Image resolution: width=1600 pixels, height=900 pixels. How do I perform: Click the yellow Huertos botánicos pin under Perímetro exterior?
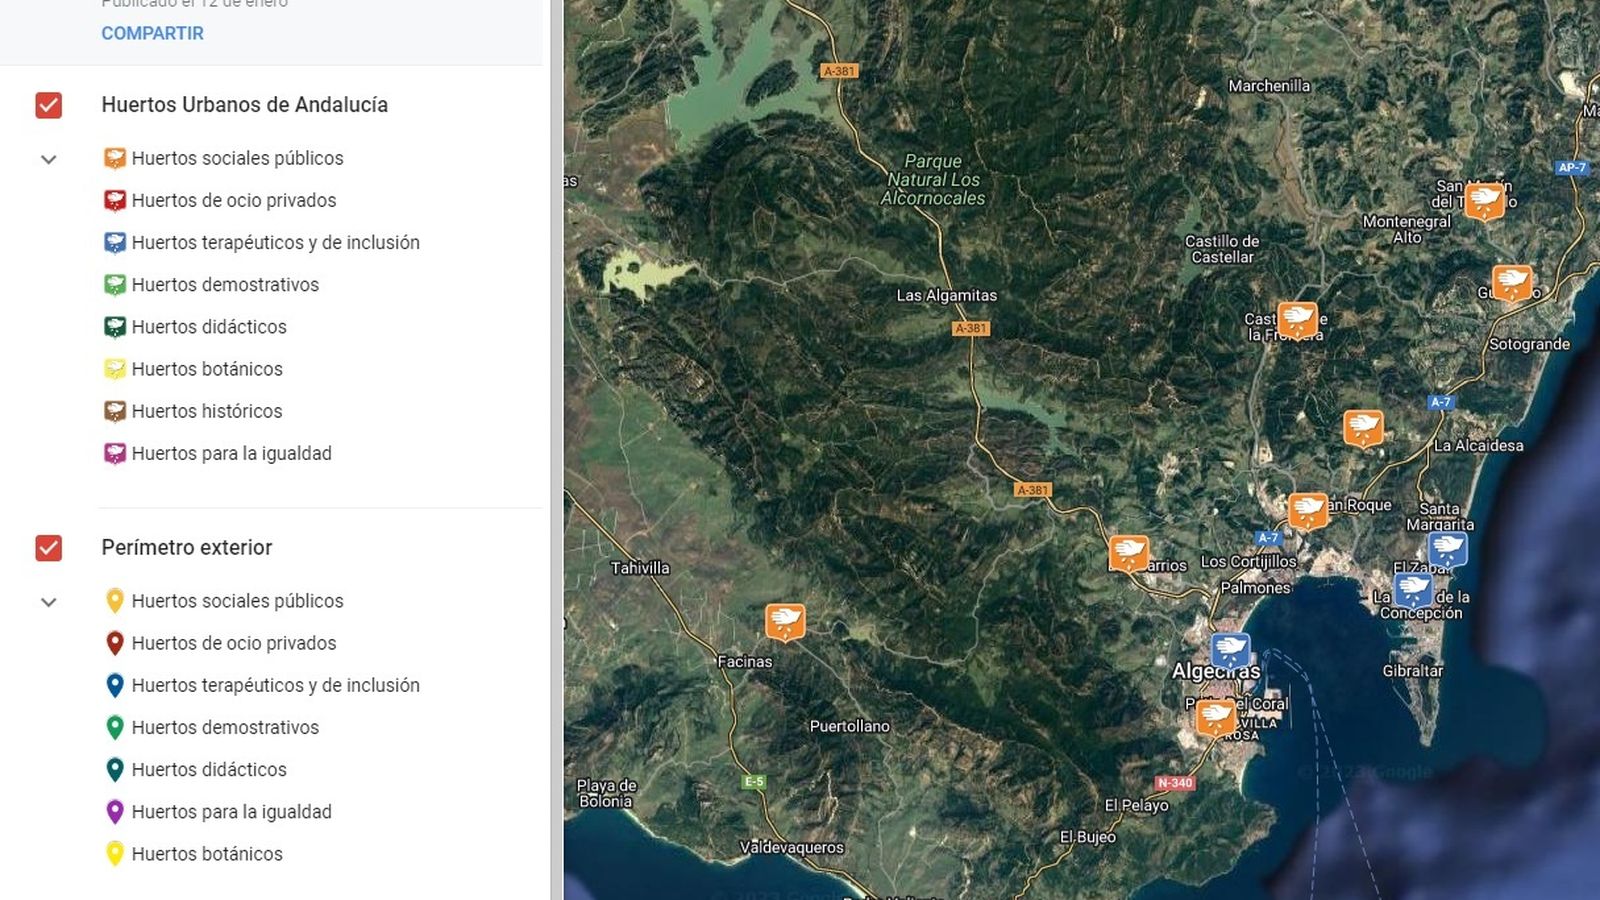click(x=115, y=854)
